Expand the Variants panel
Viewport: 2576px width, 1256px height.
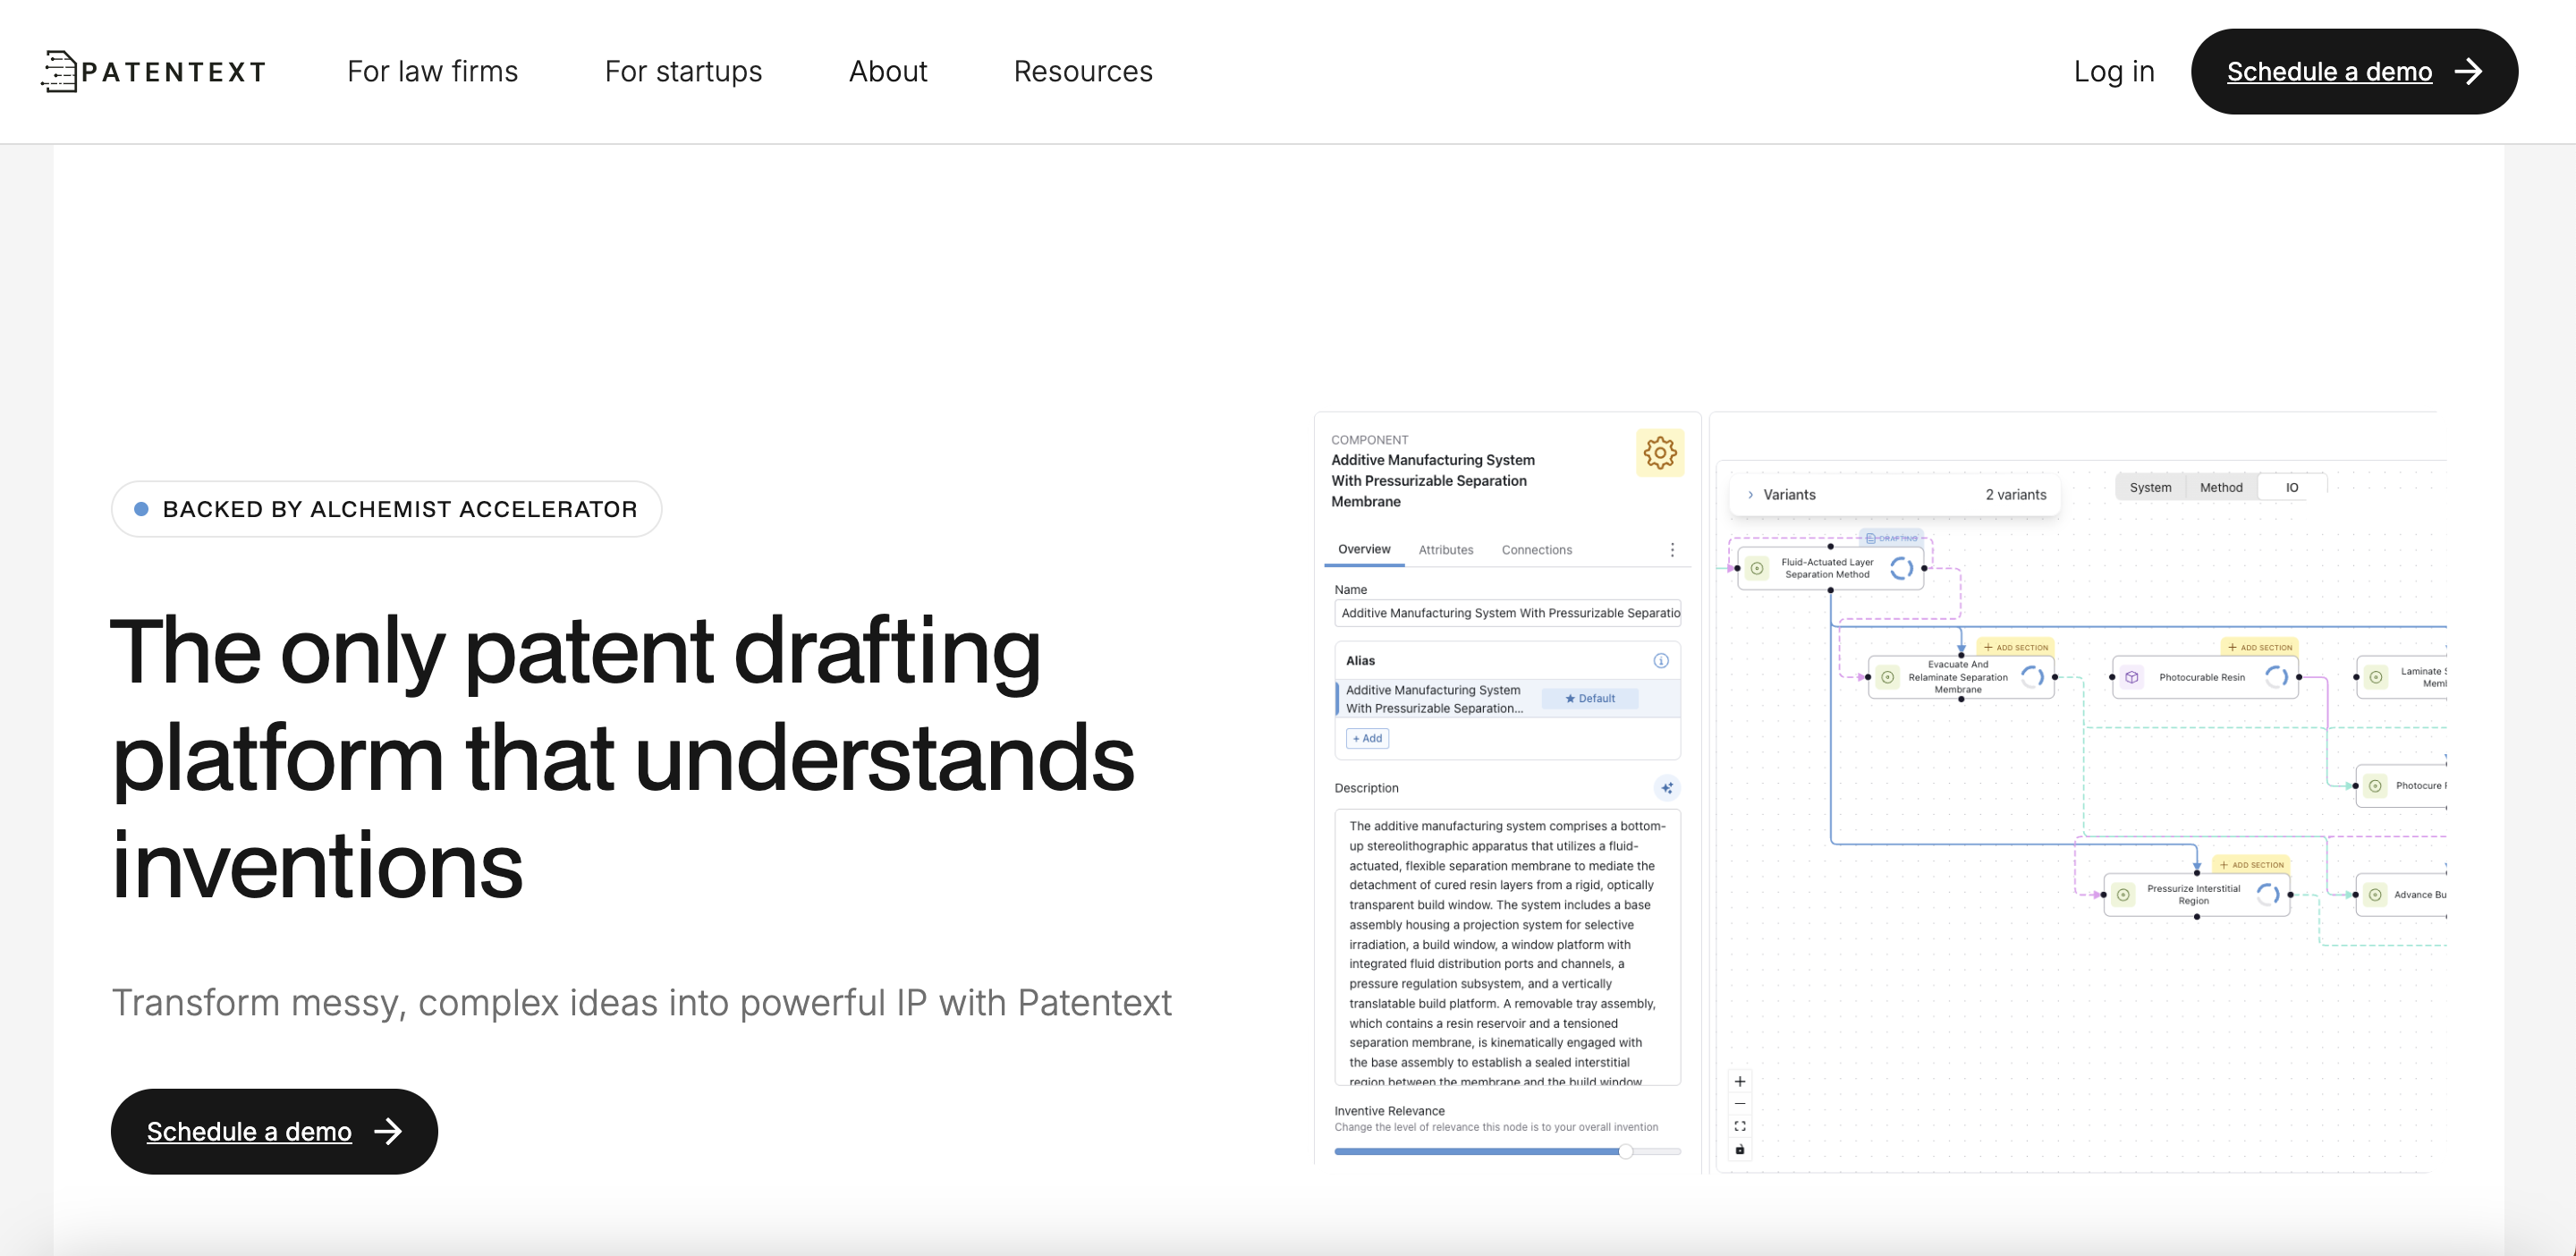1750,495
